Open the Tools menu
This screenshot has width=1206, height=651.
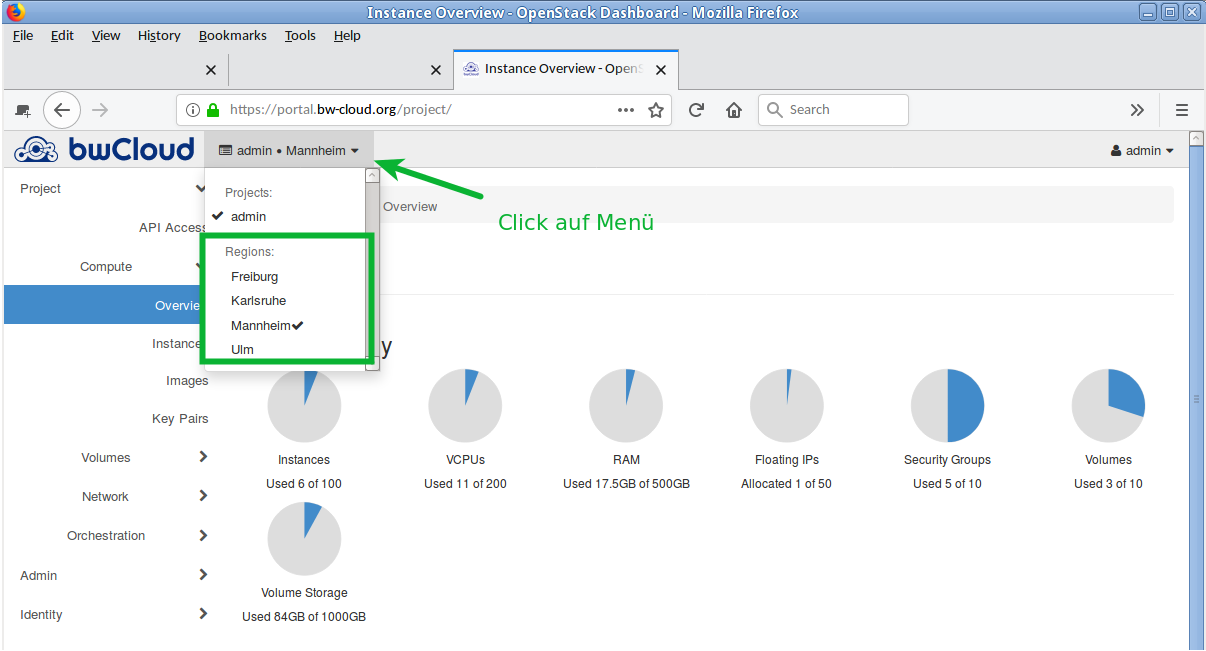coord(300,35)
